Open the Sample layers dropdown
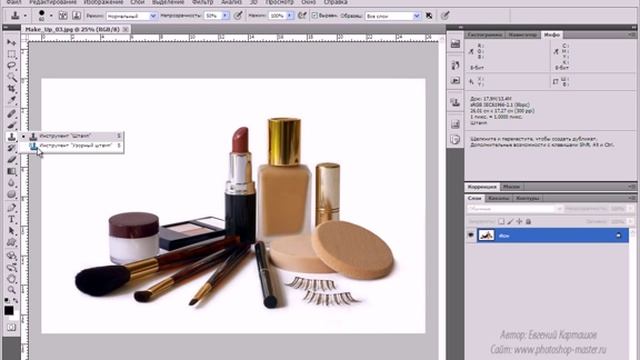 393,16
